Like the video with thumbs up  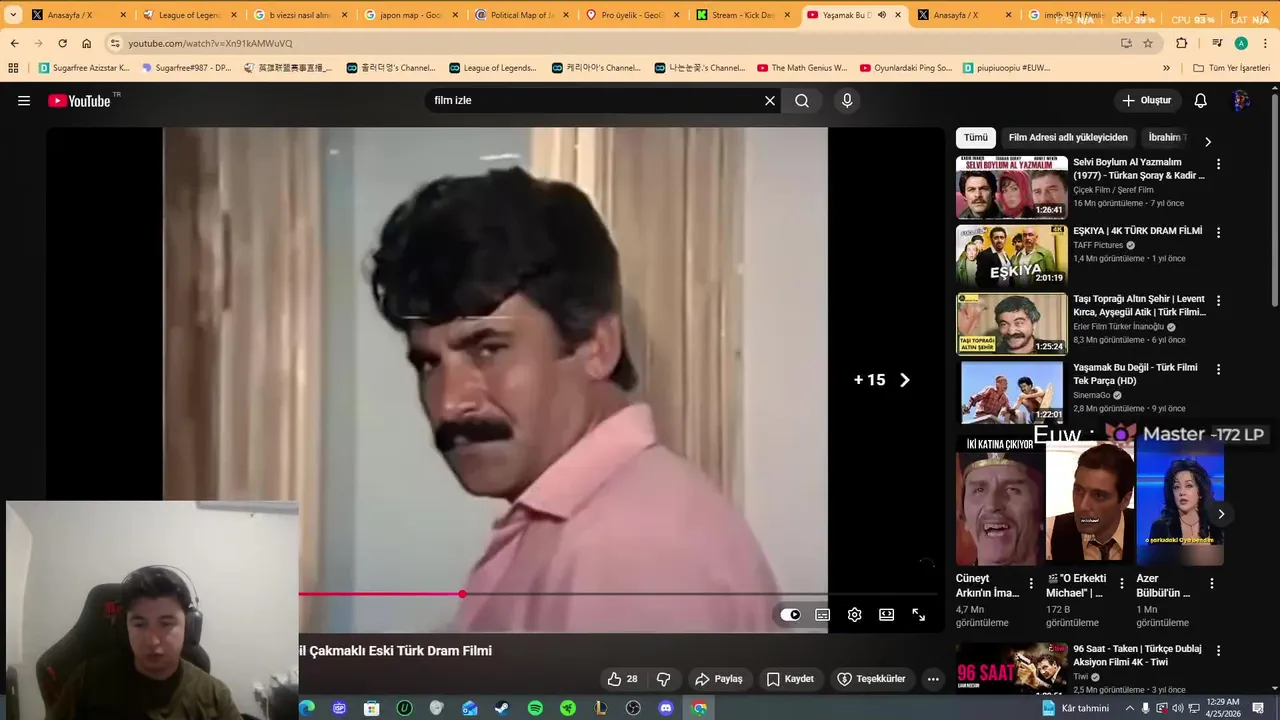click(x=622, y=679)
